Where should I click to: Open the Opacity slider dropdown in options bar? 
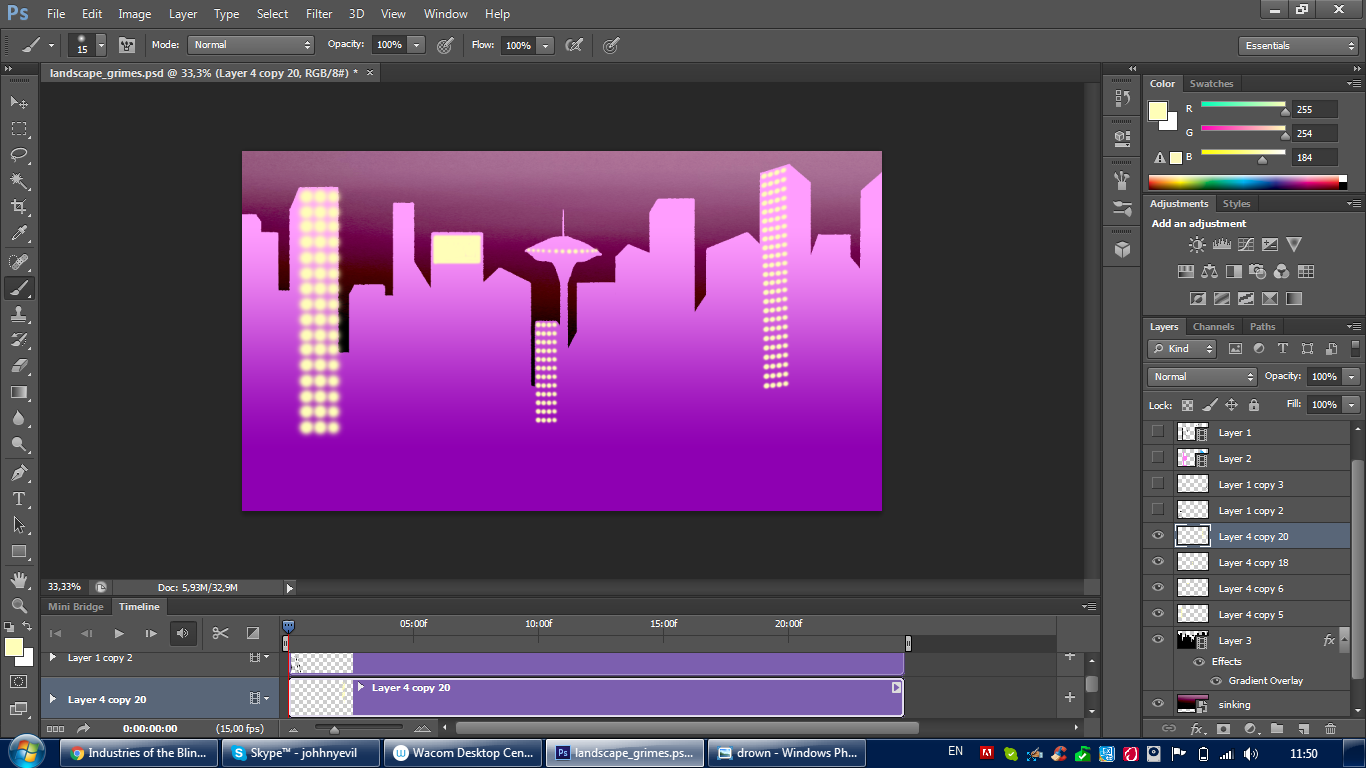[417, 45]
